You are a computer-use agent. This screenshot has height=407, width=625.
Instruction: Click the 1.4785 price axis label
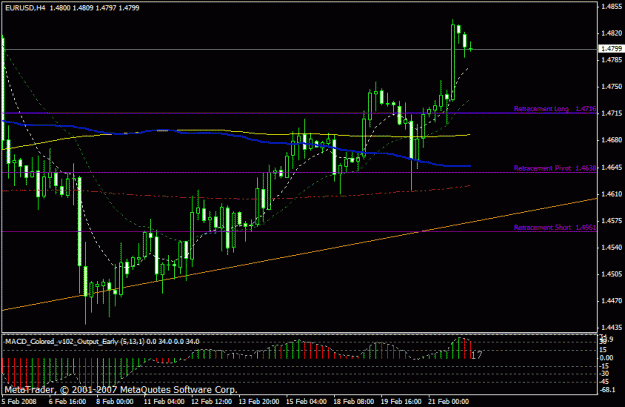click(611, 60)
